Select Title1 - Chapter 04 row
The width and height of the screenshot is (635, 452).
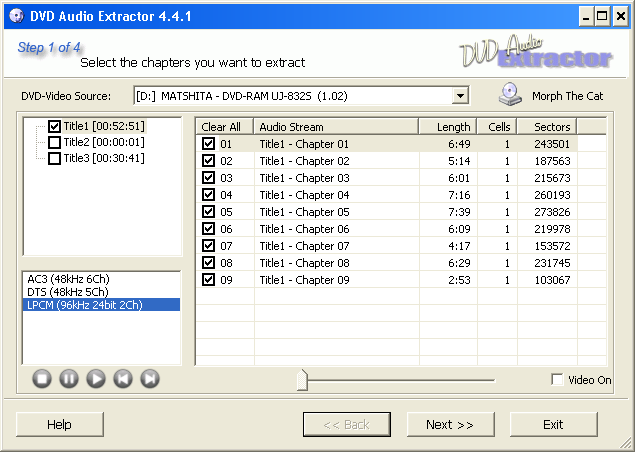(387, 195)
